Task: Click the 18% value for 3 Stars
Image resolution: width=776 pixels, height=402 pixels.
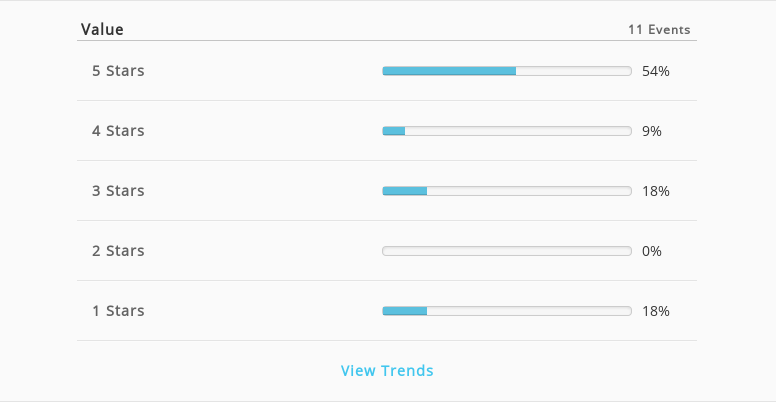Action: (656, 191)
